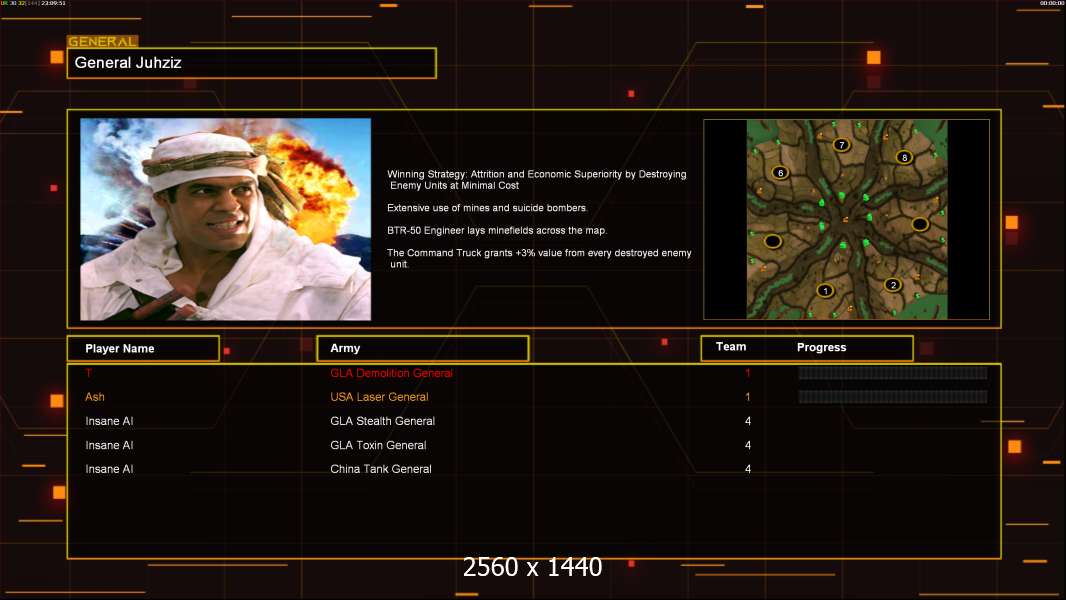
Task: Click the GLA Stealth General row
Action: coord(382,421)
